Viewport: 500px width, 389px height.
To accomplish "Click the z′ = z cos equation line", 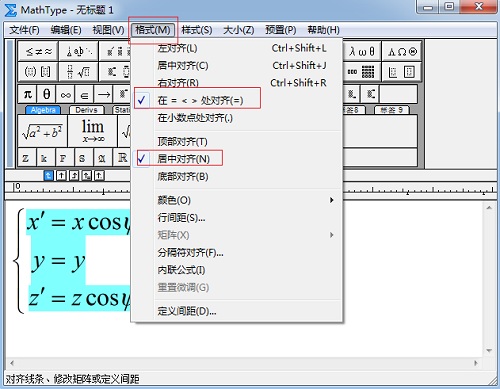I will coord(79,298).
